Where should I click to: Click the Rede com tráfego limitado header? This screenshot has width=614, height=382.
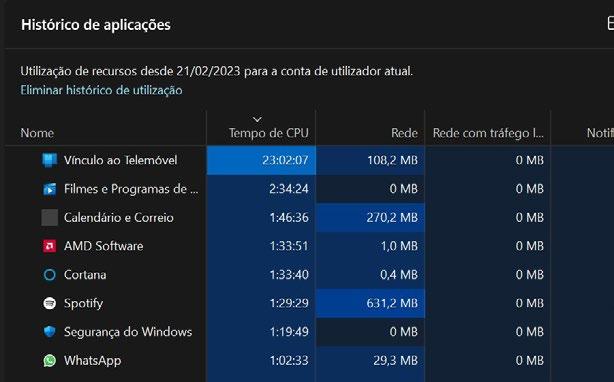488,133
